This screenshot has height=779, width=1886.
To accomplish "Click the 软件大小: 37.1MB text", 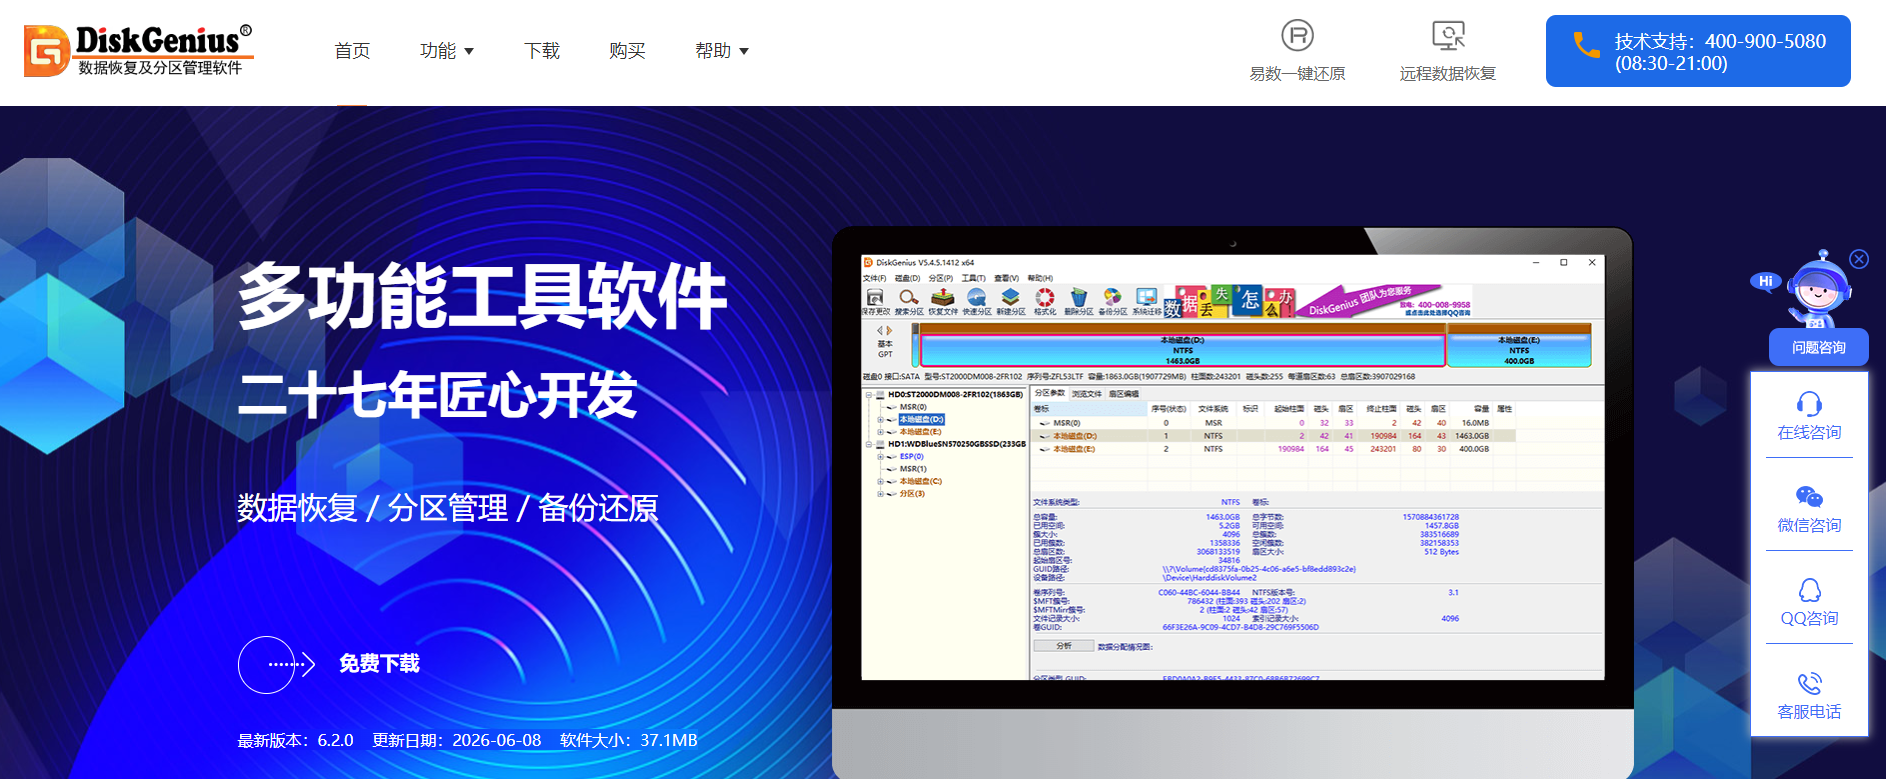I will [629, 741].
